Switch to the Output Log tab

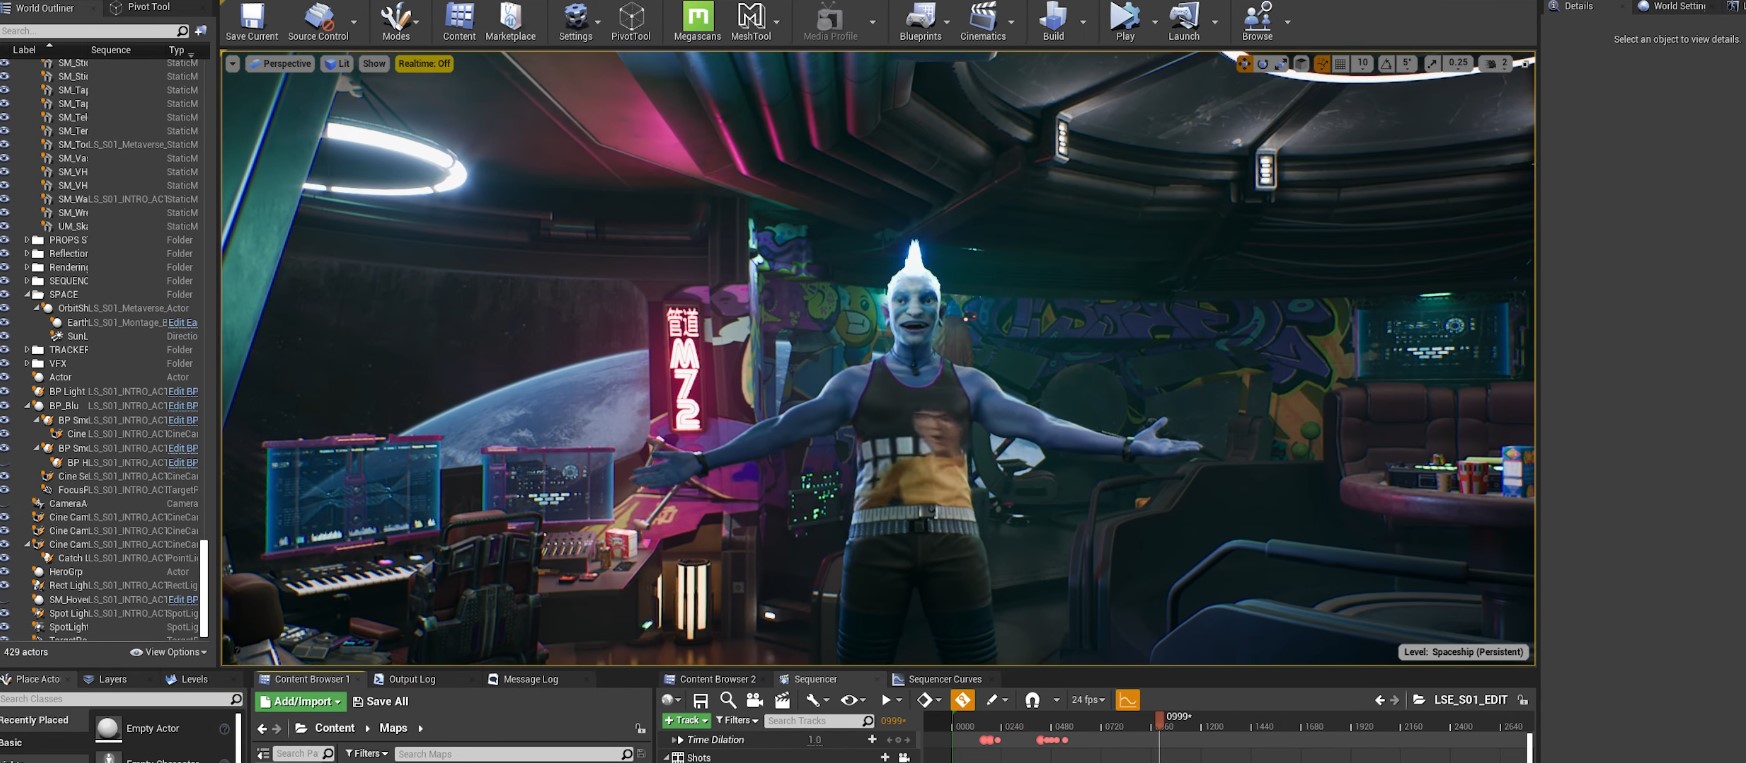[x=411, y=679]
